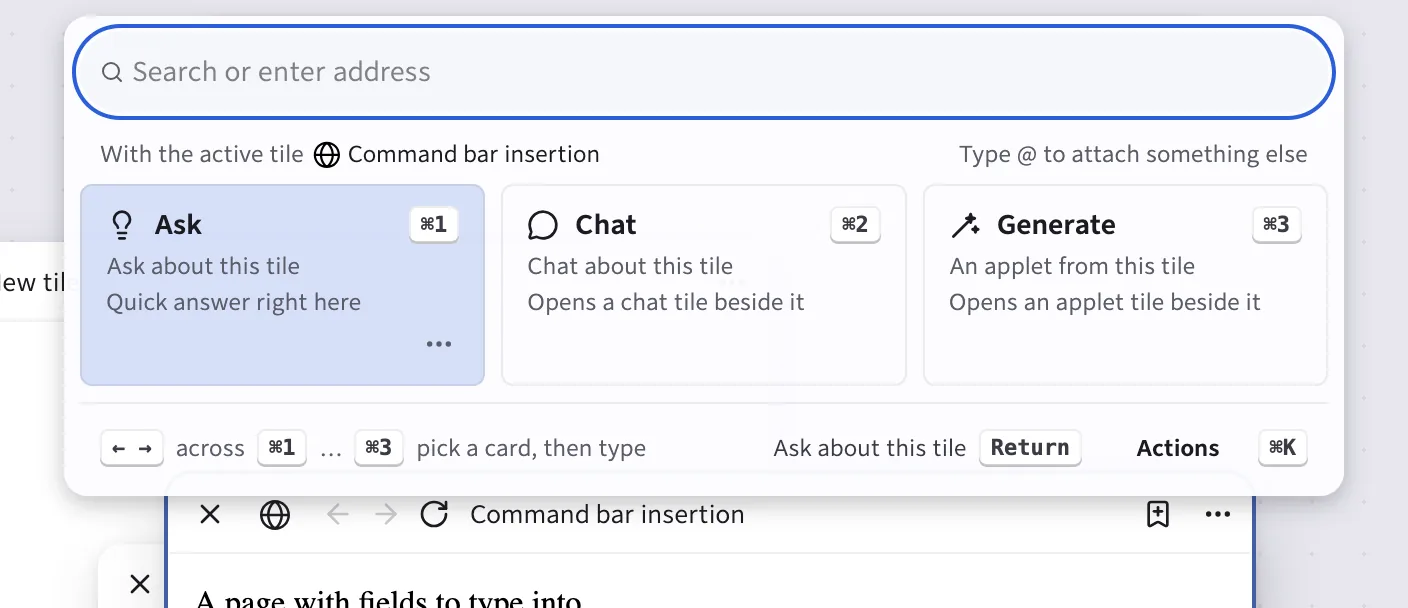This screenshot has height=608, width=1408.
Task: Select the Ask card
Action: click(x=282, y=285)
